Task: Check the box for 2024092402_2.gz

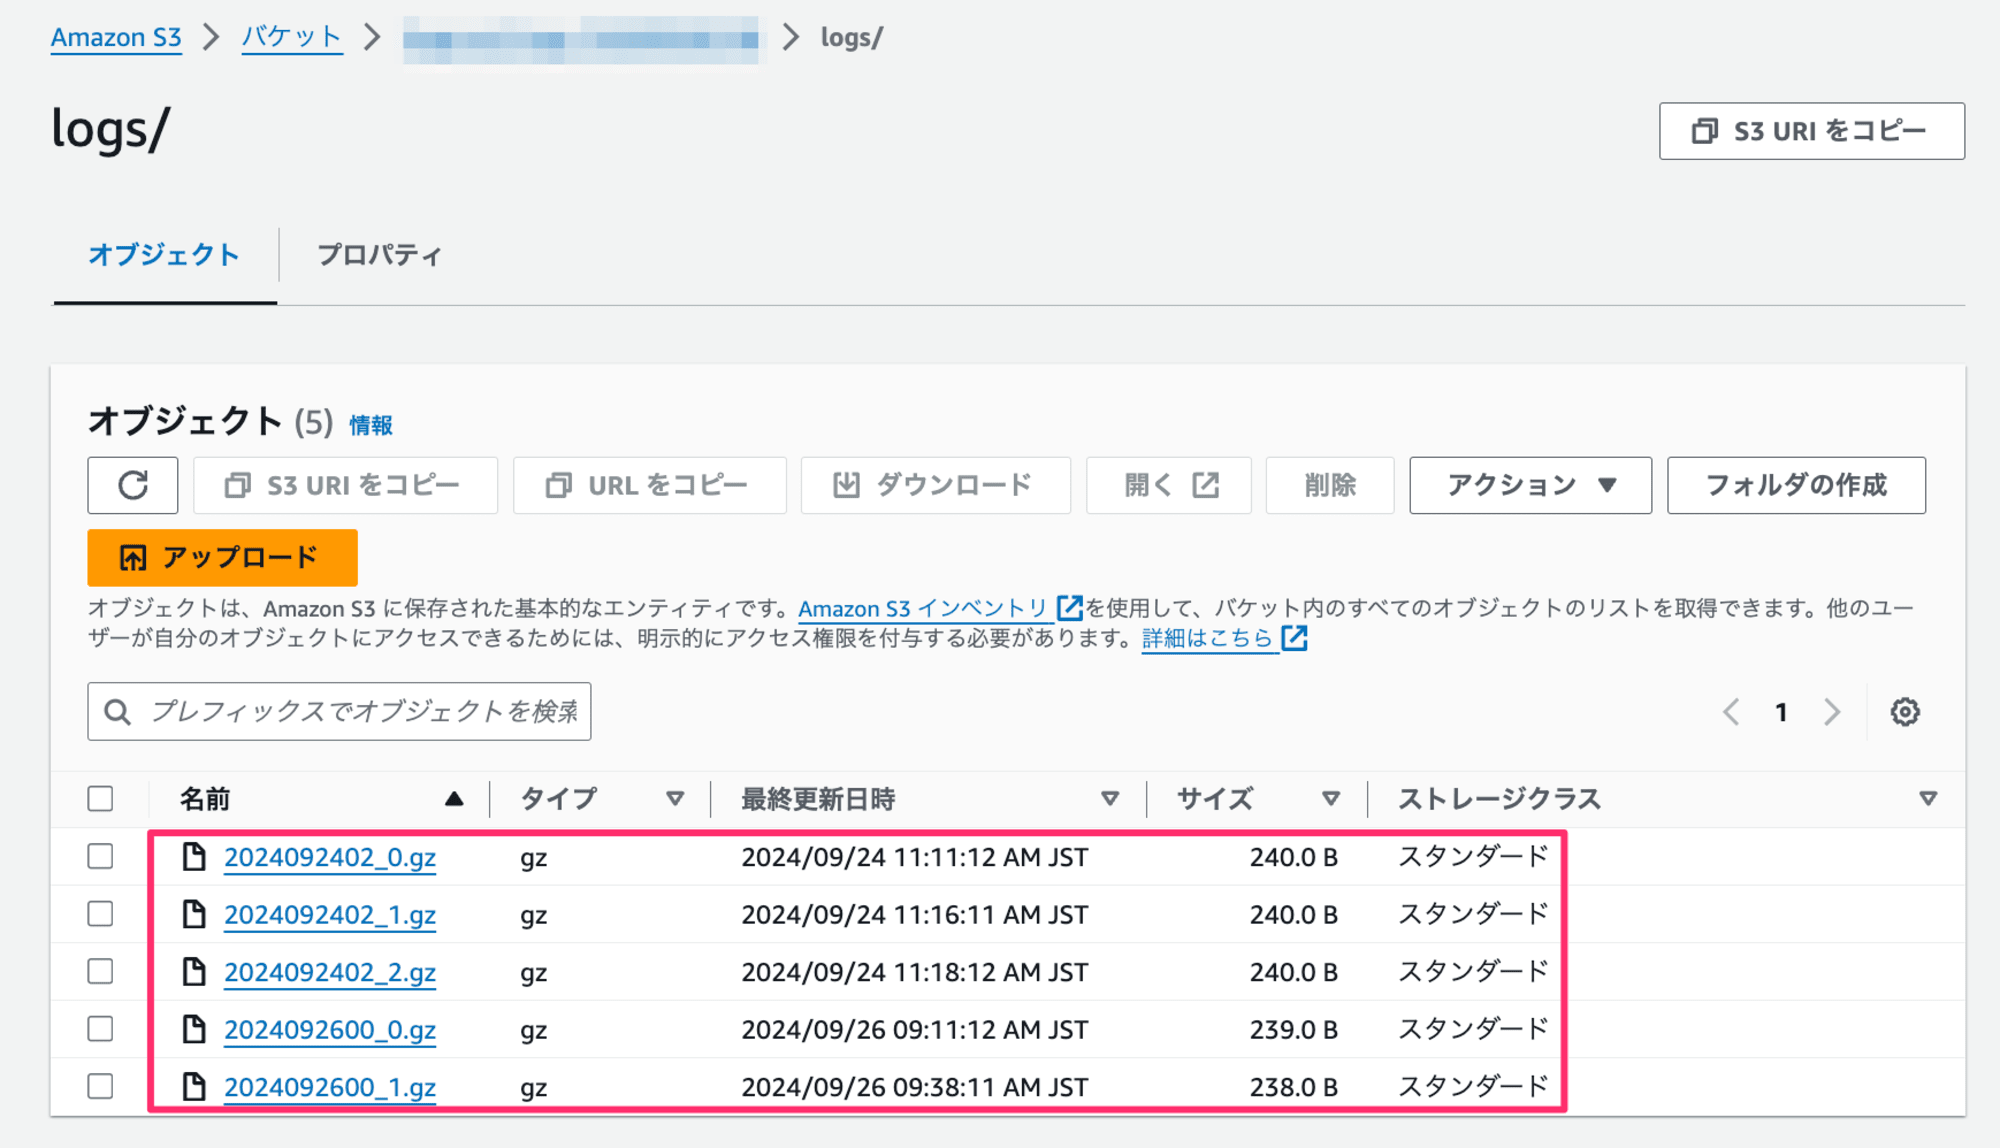Action: (100, 972)
